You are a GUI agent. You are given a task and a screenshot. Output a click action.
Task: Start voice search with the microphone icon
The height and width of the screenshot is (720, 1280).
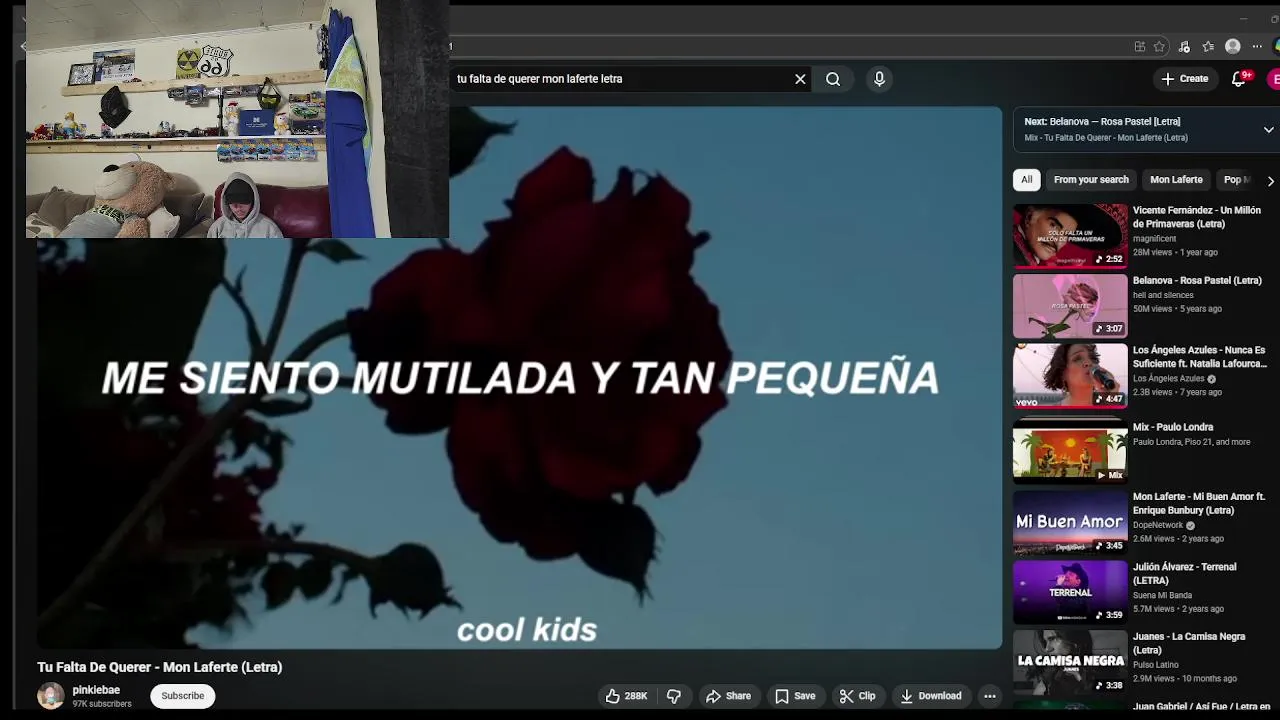879,79
